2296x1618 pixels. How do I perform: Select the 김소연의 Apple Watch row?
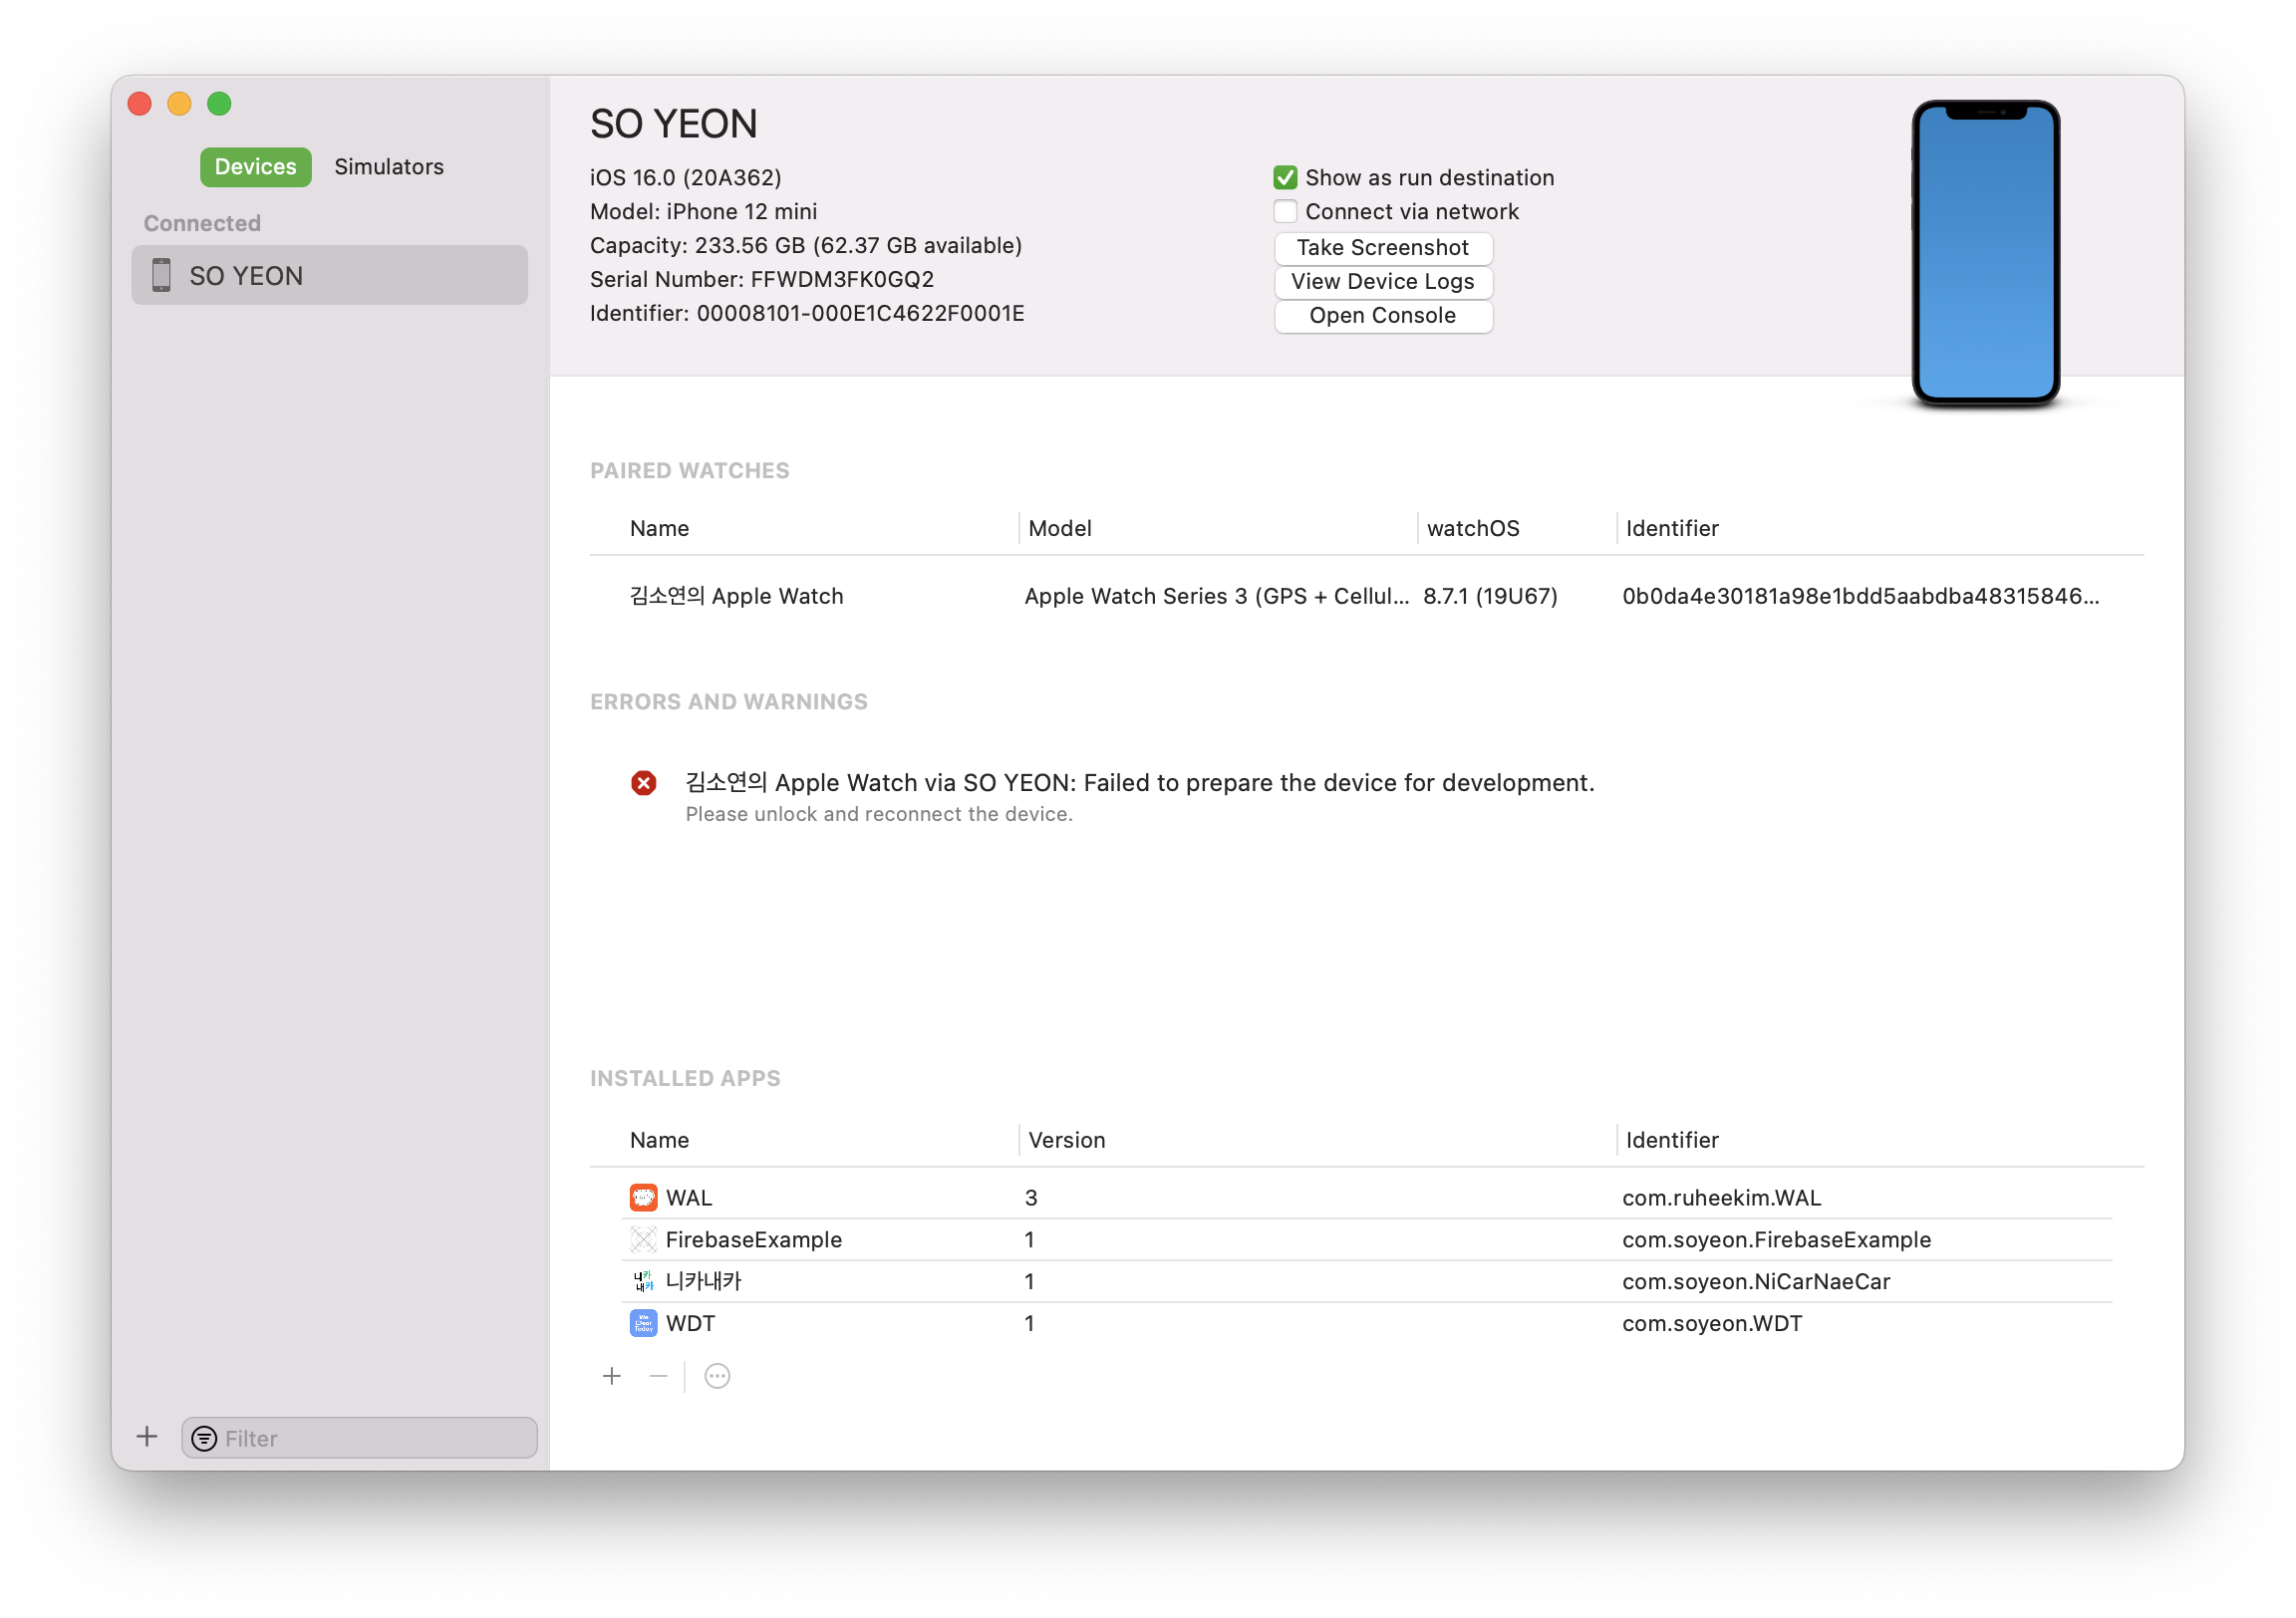1366,596
